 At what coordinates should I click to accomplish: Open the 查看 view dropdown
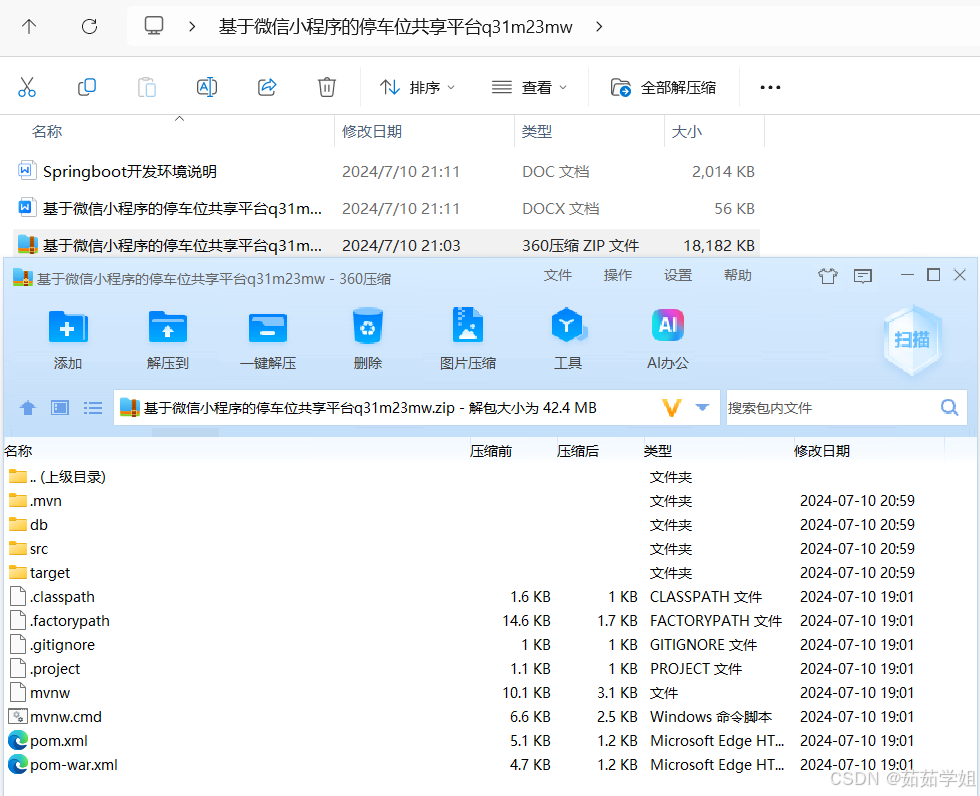(x=529, y=87)
